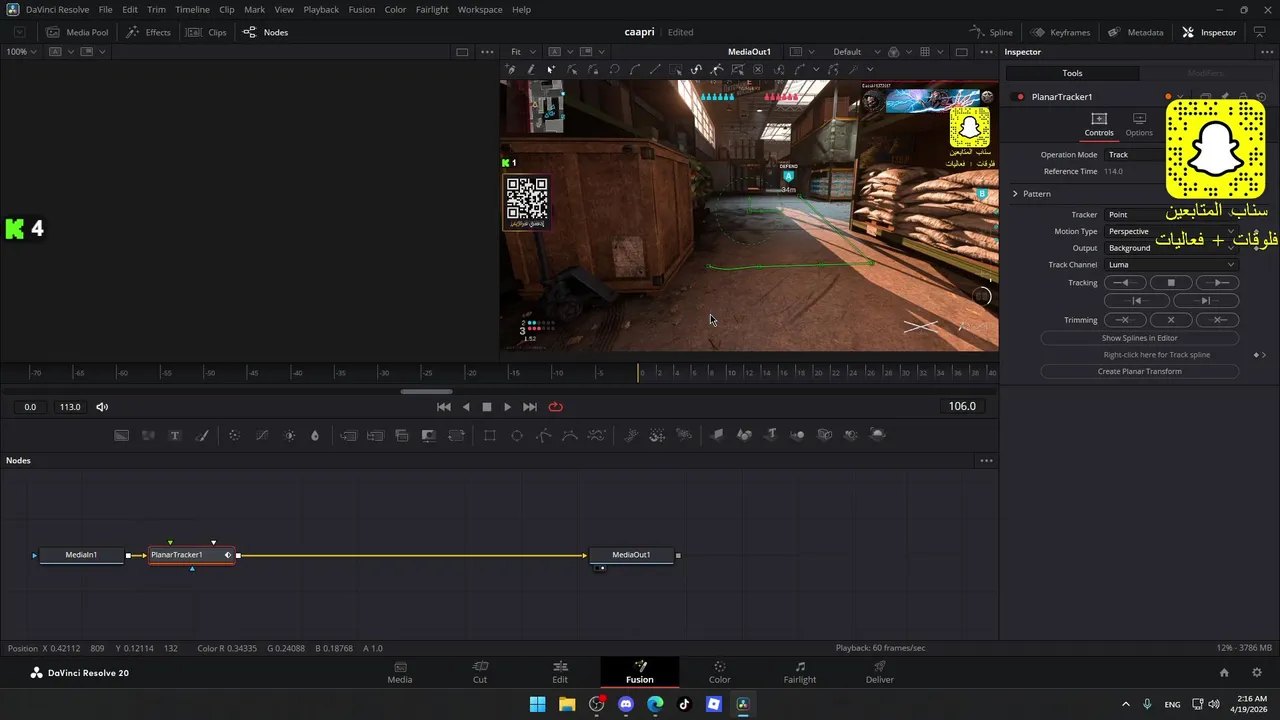Add a Rectangle mask node from the toolbar

click(490, 435)
